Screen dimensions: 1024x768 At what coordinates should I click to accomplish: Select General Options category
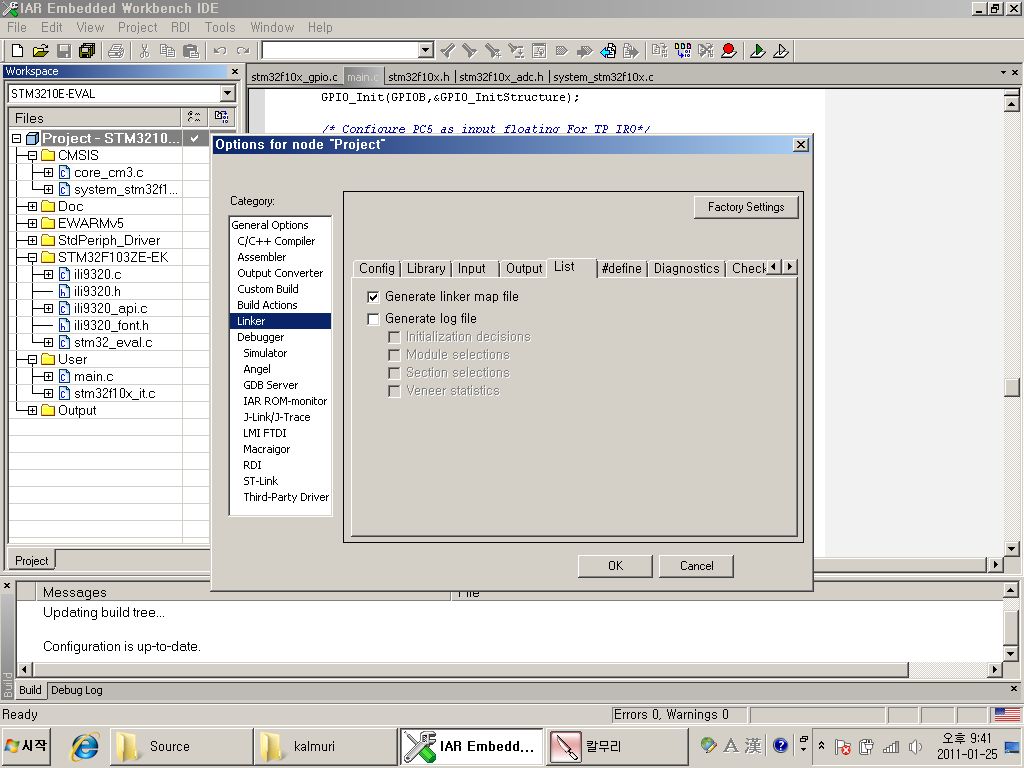pos(270,225)
